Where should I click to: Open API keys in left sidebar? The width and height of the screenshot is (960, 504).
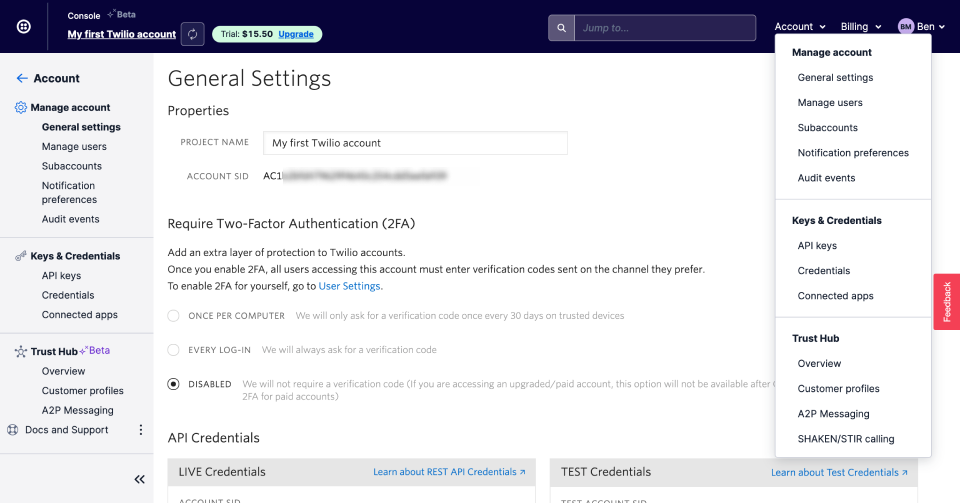(x=61, y=276)
